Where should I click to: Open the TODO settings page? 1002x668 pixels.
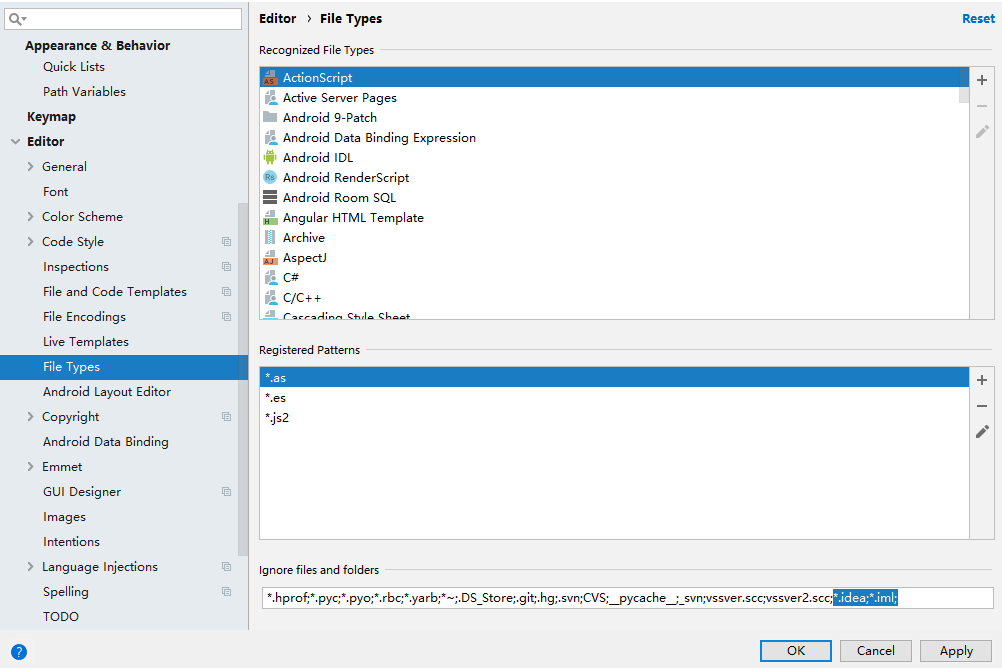61,617
